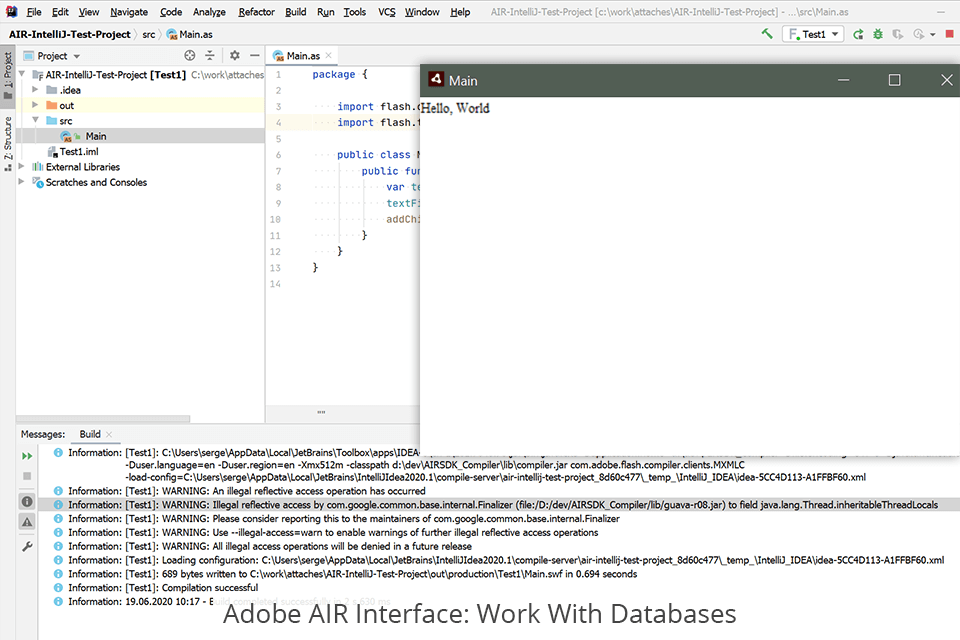Click the Build project hammer icon
The image size is (960, 640).
click(767, 34)
